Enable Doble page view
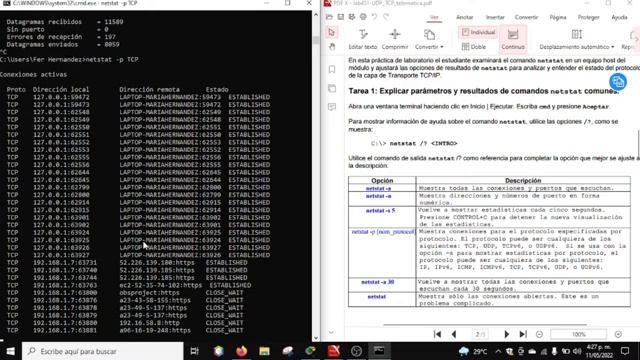Screen dimensions: 640x360 pyautogui.click(x=474, y=47)
